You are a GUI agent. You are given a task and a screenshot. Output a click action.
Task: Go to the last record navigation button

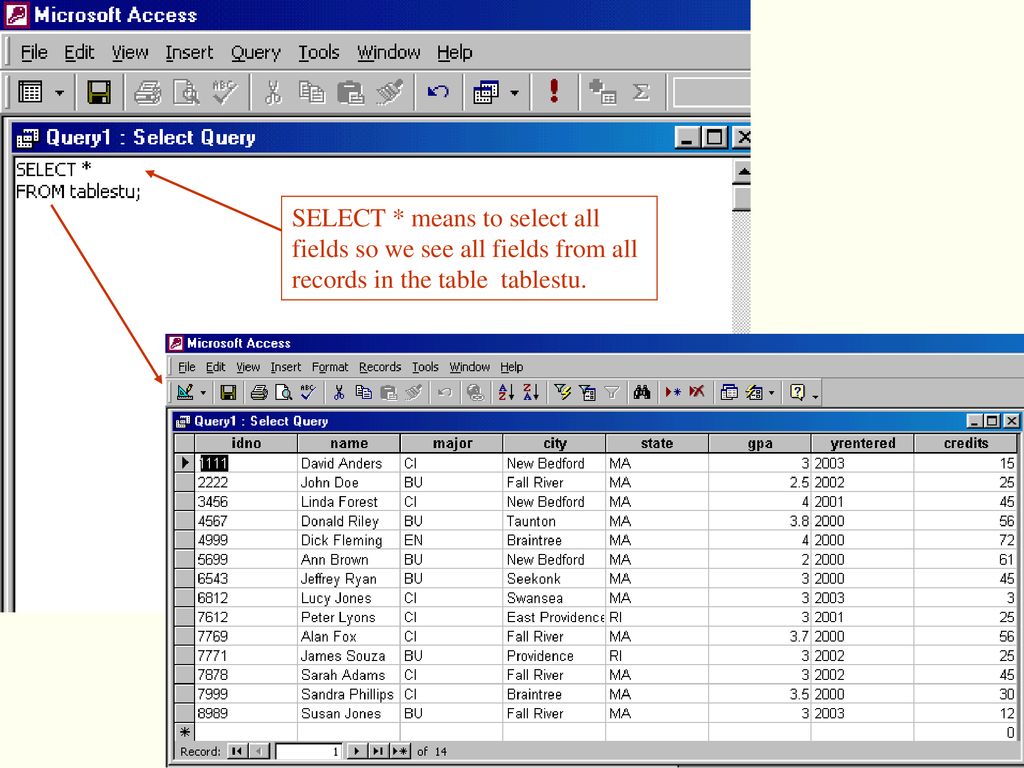(377, 752)
